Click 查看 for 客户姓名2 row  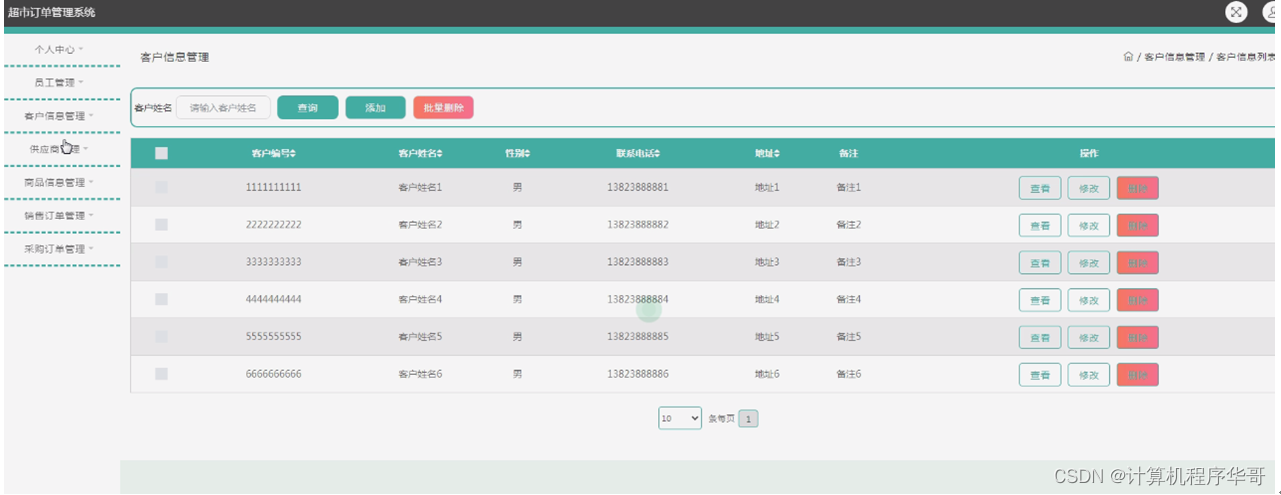click(1040, 225)
